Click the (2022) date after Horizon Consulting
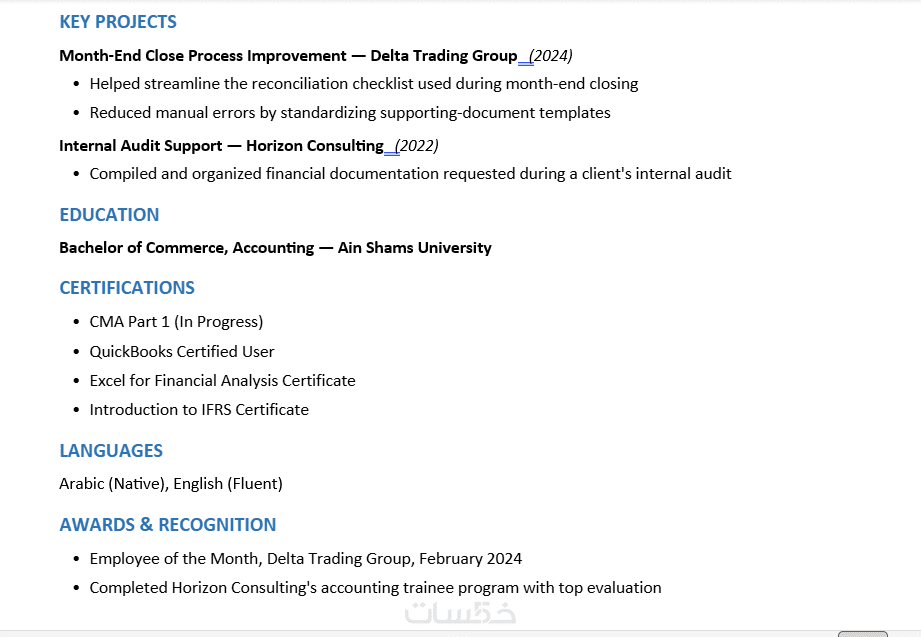This screenshot has height=637, width=921. pyautogui.click(x=416, y=146)
